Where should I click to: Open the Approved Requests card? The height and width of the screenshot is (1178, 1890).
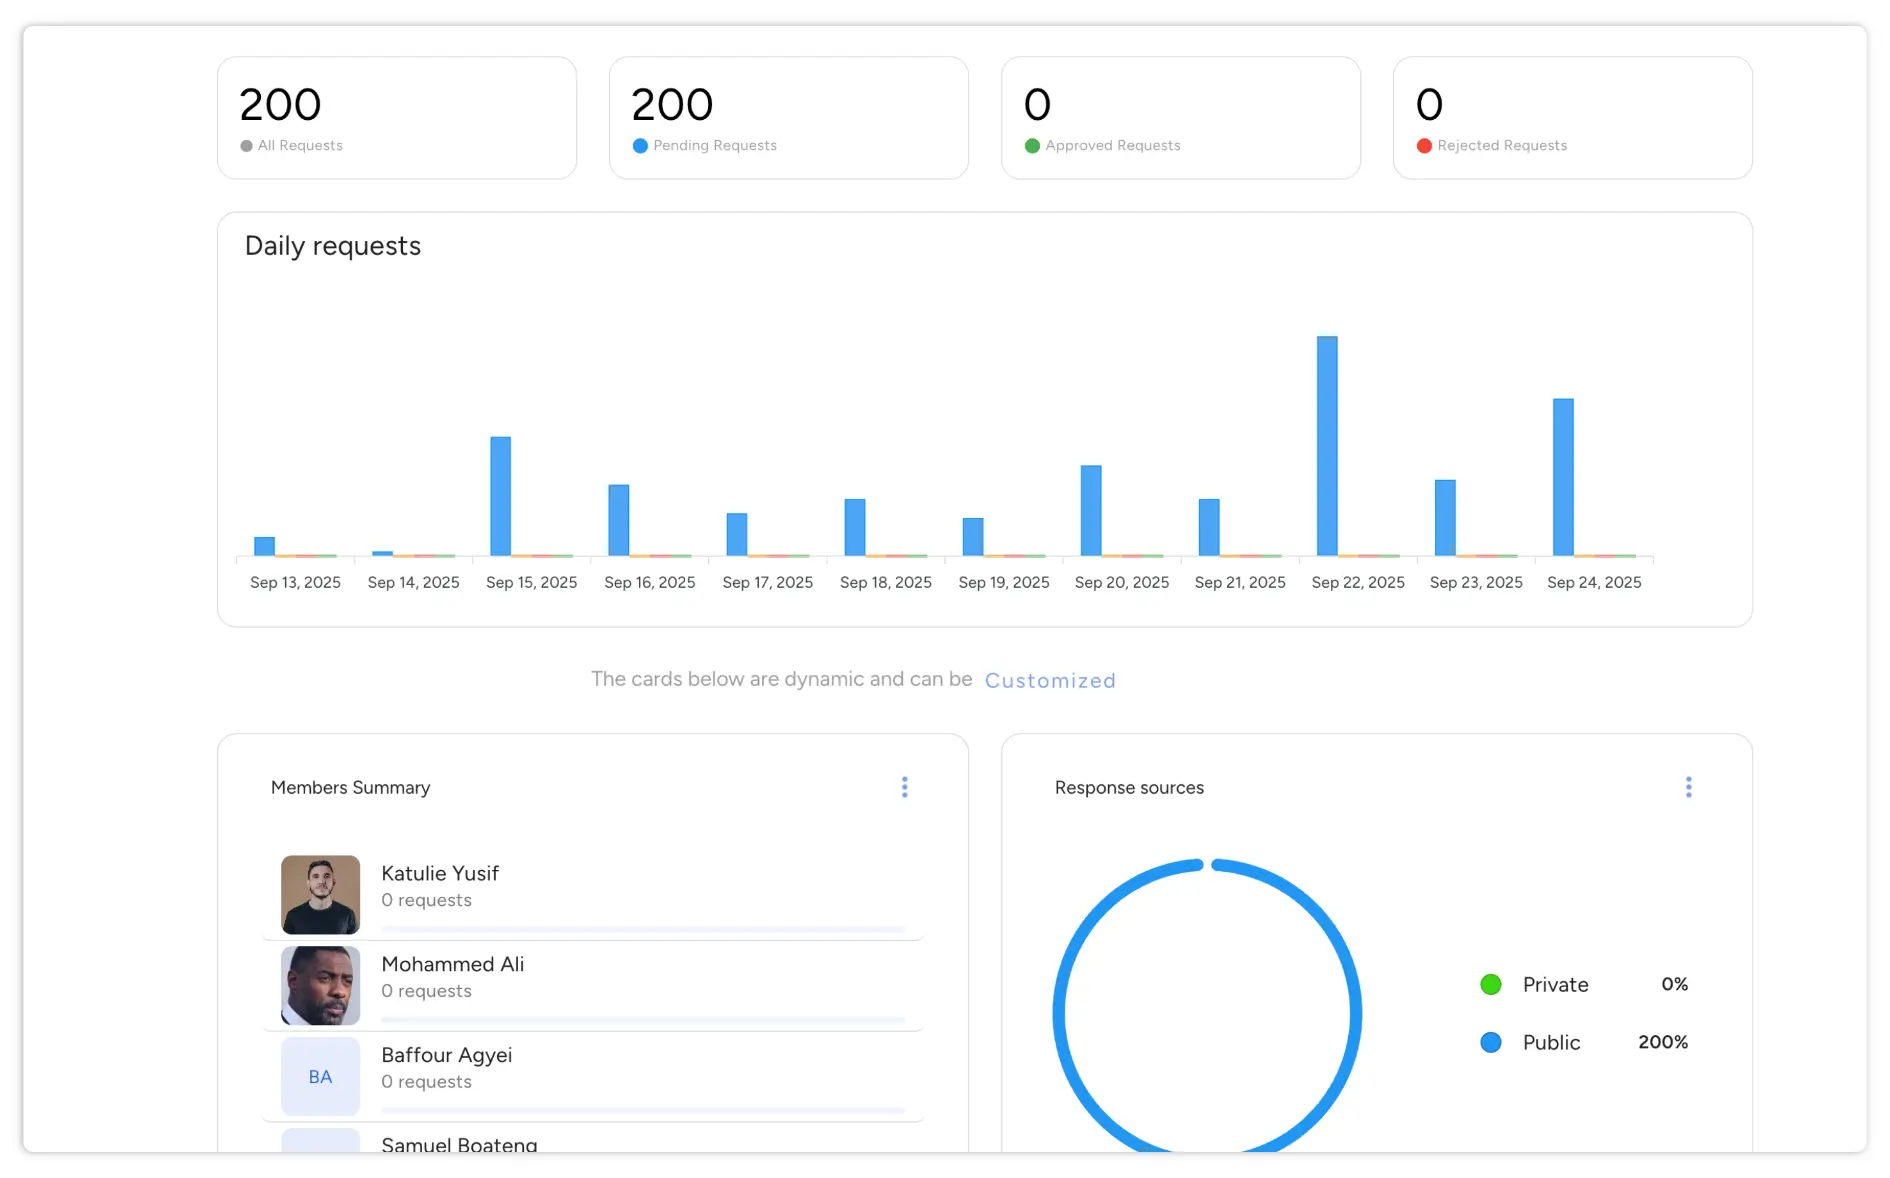(x=1180, y=118)
